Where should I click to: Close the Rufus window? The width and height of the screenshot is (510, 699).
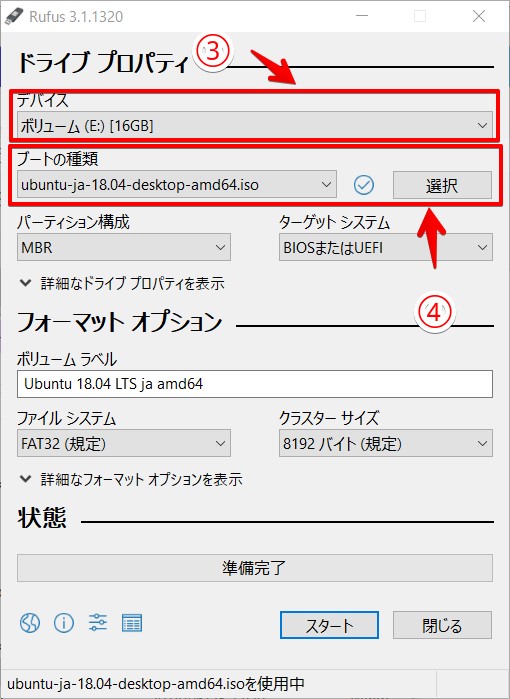click(x=479, y=16)
